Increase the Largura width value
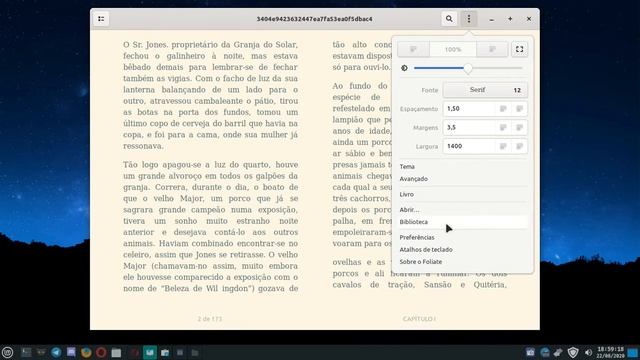Screen dimensions: 640x360 pyautogui.click(x=519, y=146)
